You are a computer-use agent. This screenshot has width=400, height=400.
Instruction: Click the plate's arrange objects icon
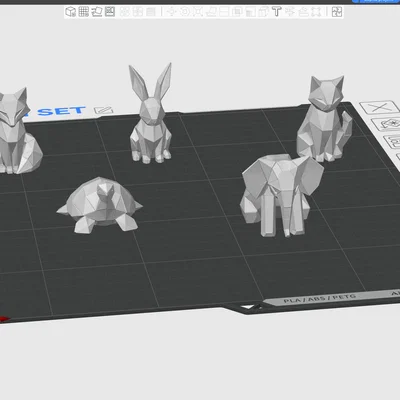392,141
